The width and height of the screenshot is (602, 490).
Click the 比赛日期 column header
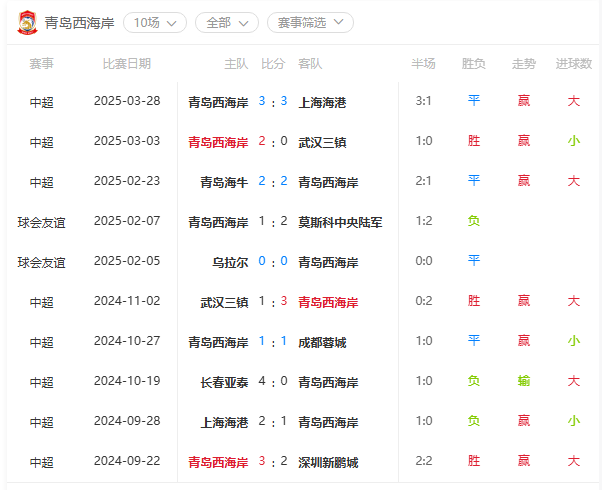point(127,63)
